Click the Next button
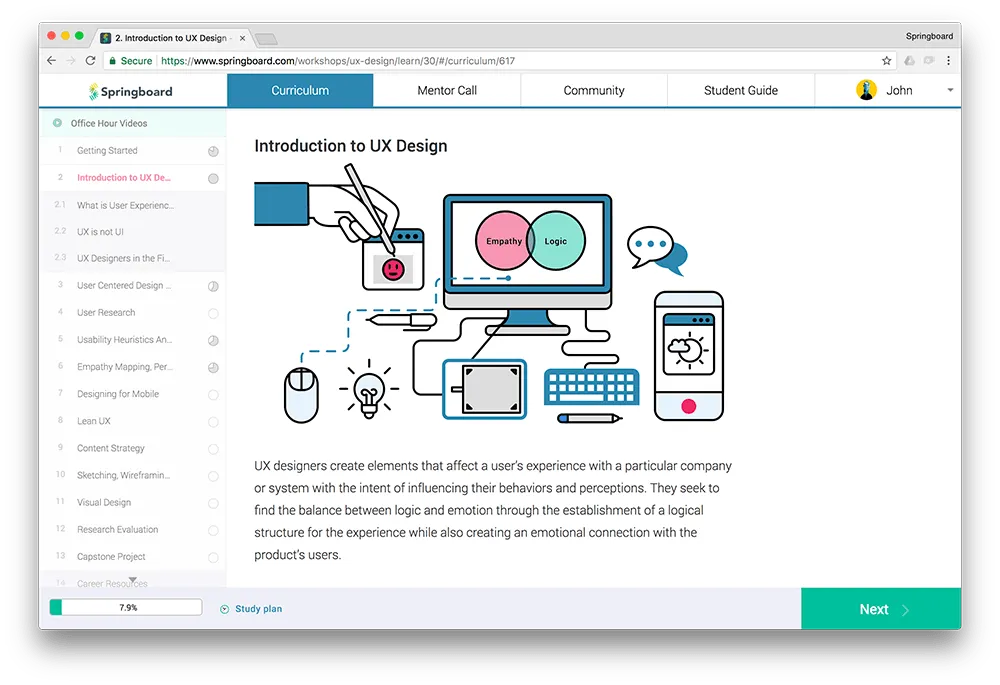The image size is (1000, 685). [x=881, y=609]
